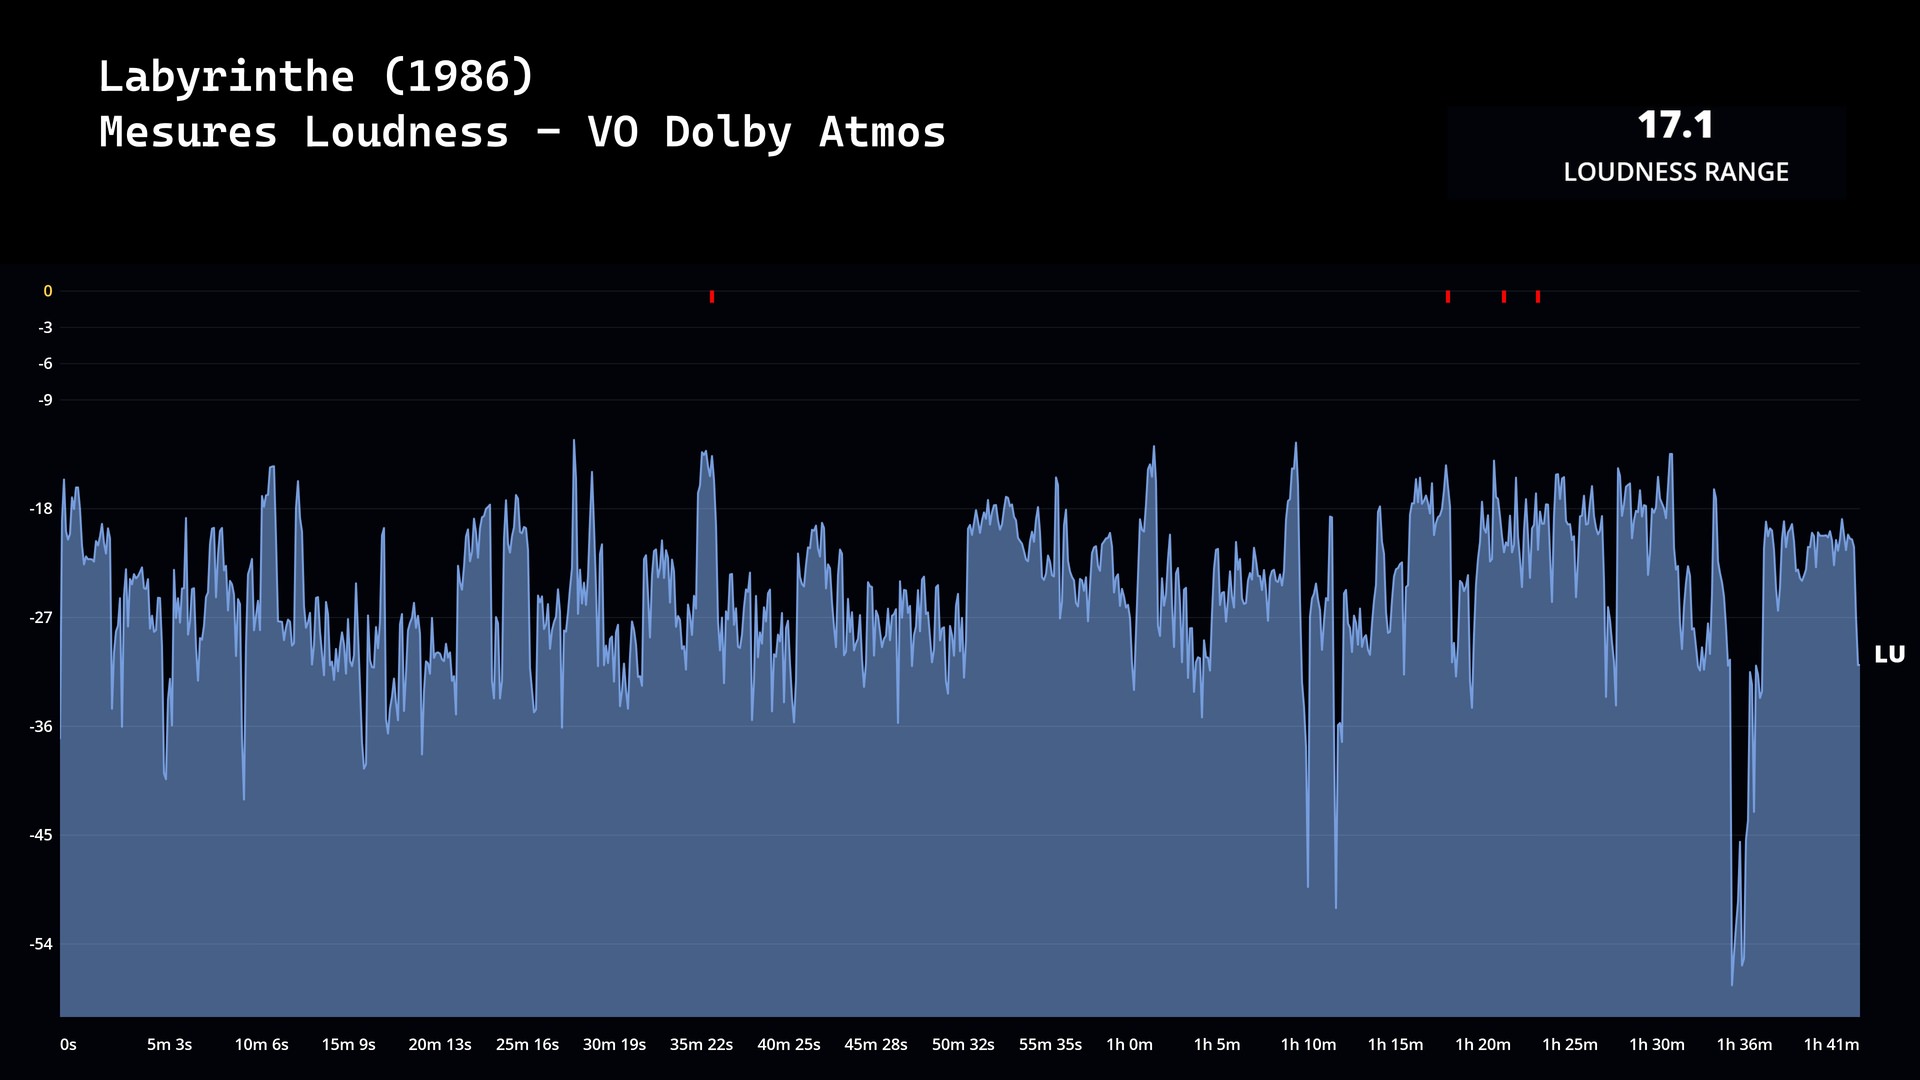Click the 1h 36m time axis label

point(1744,1044)
